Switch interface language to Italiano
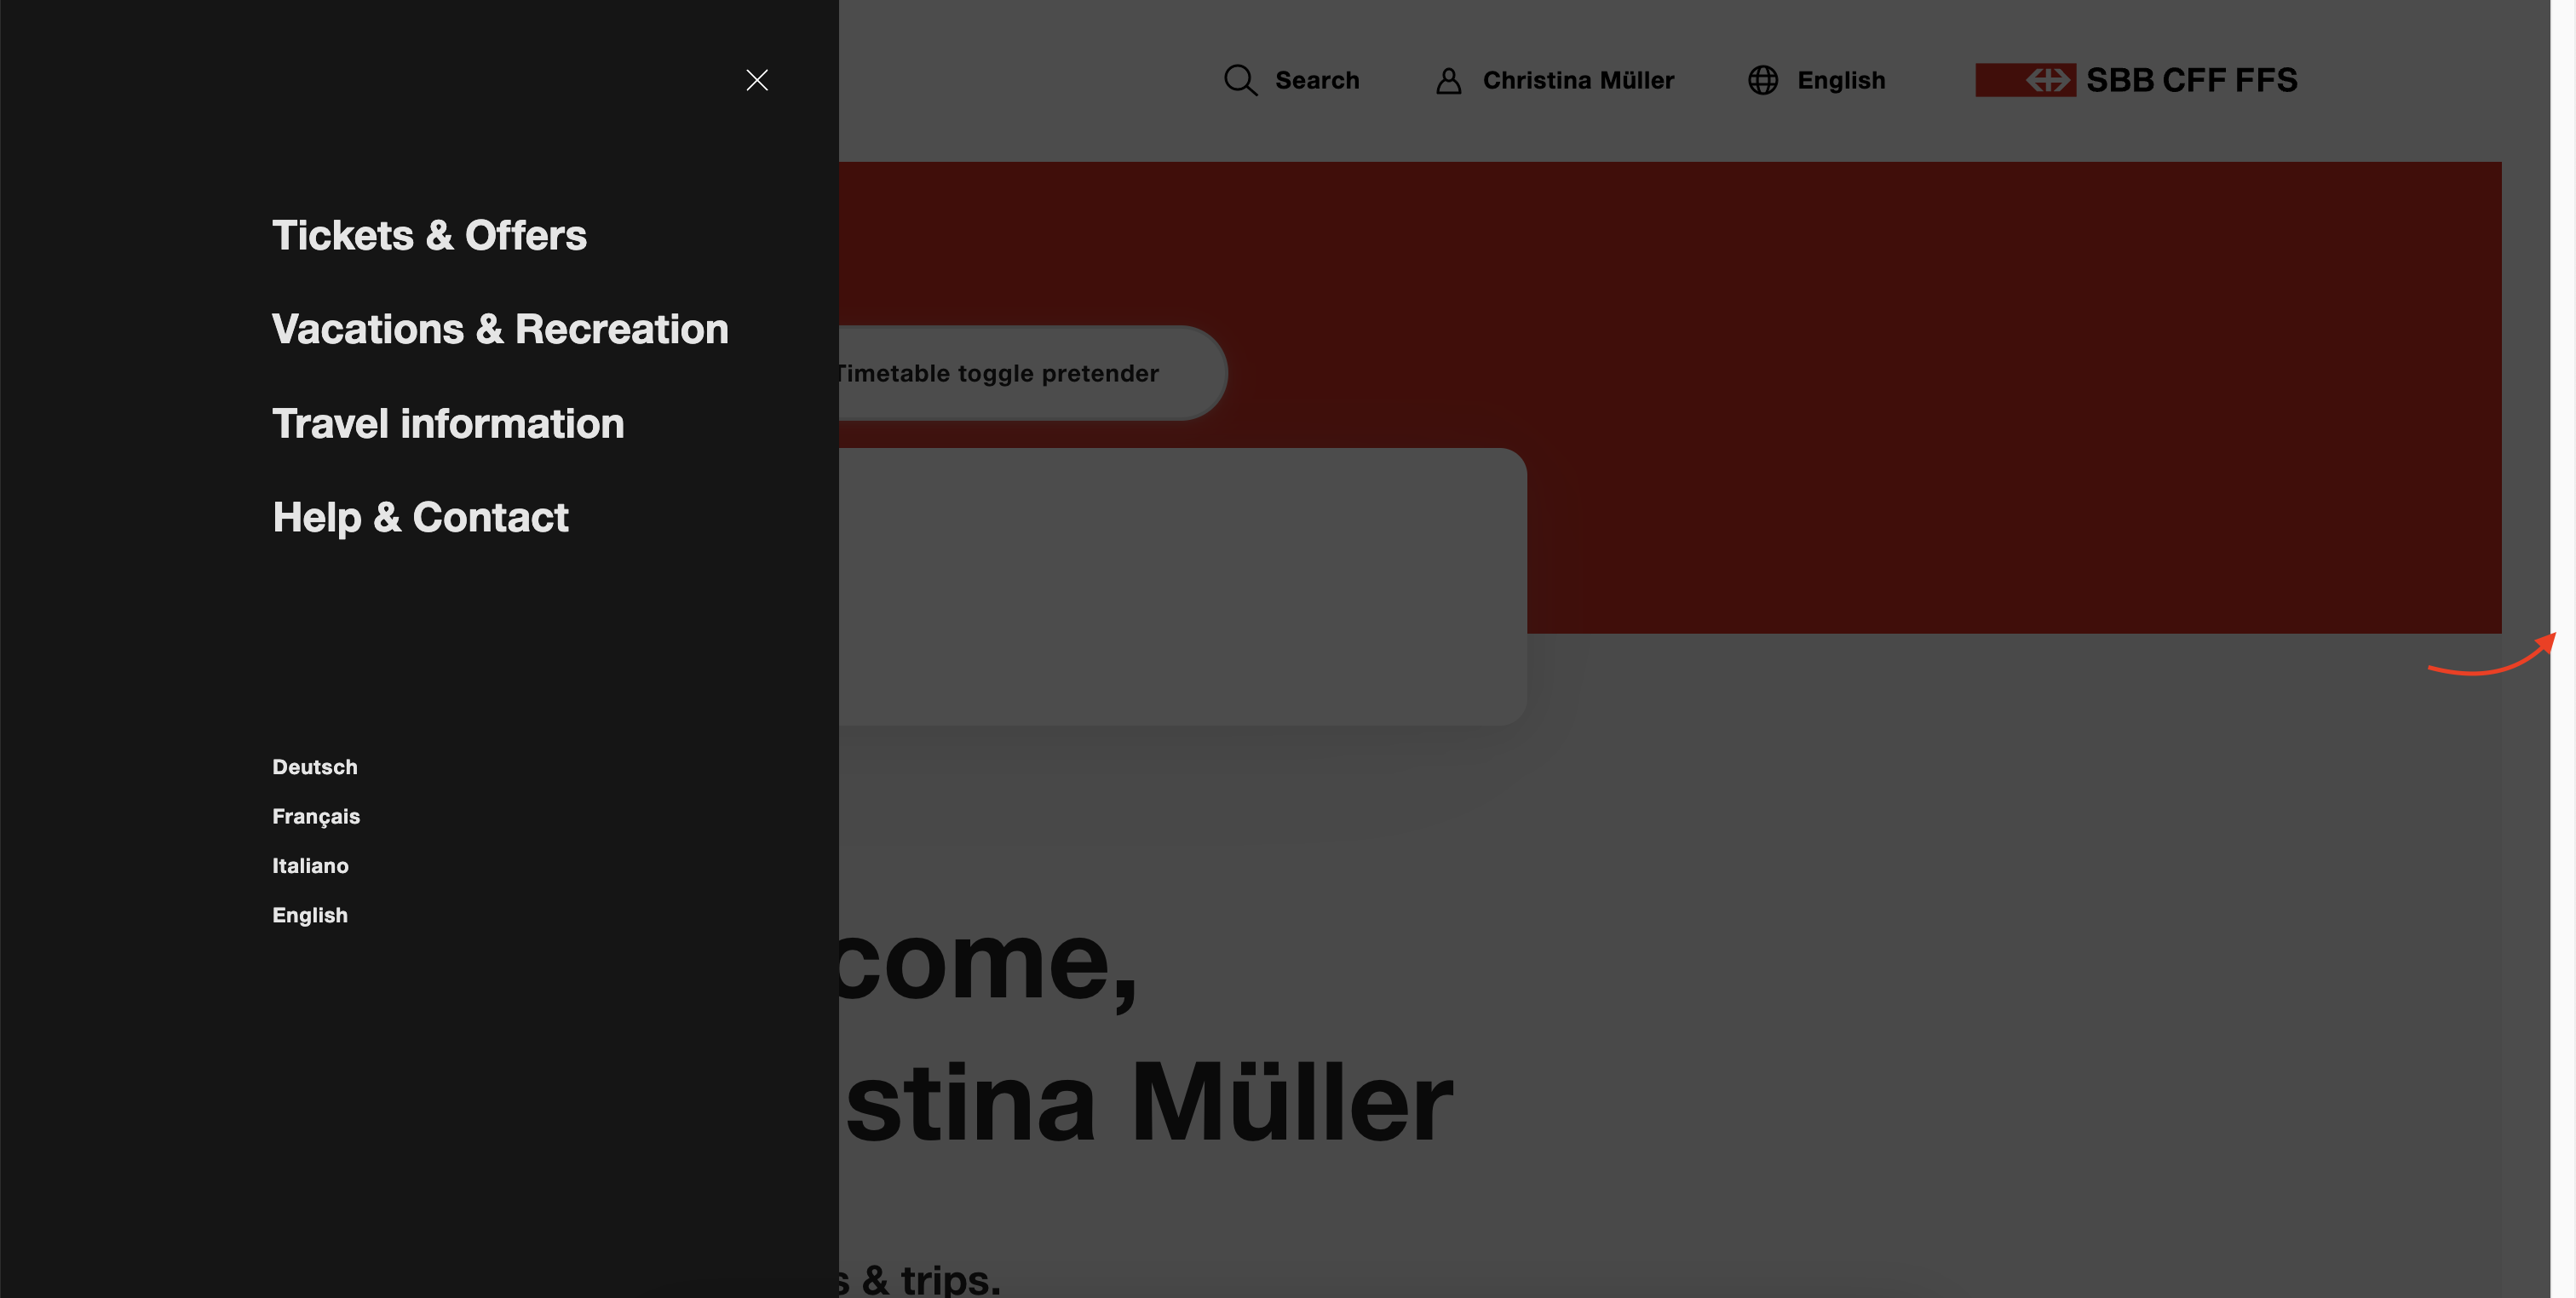This screenshot has height=1298, width=2576. point(310,865)
